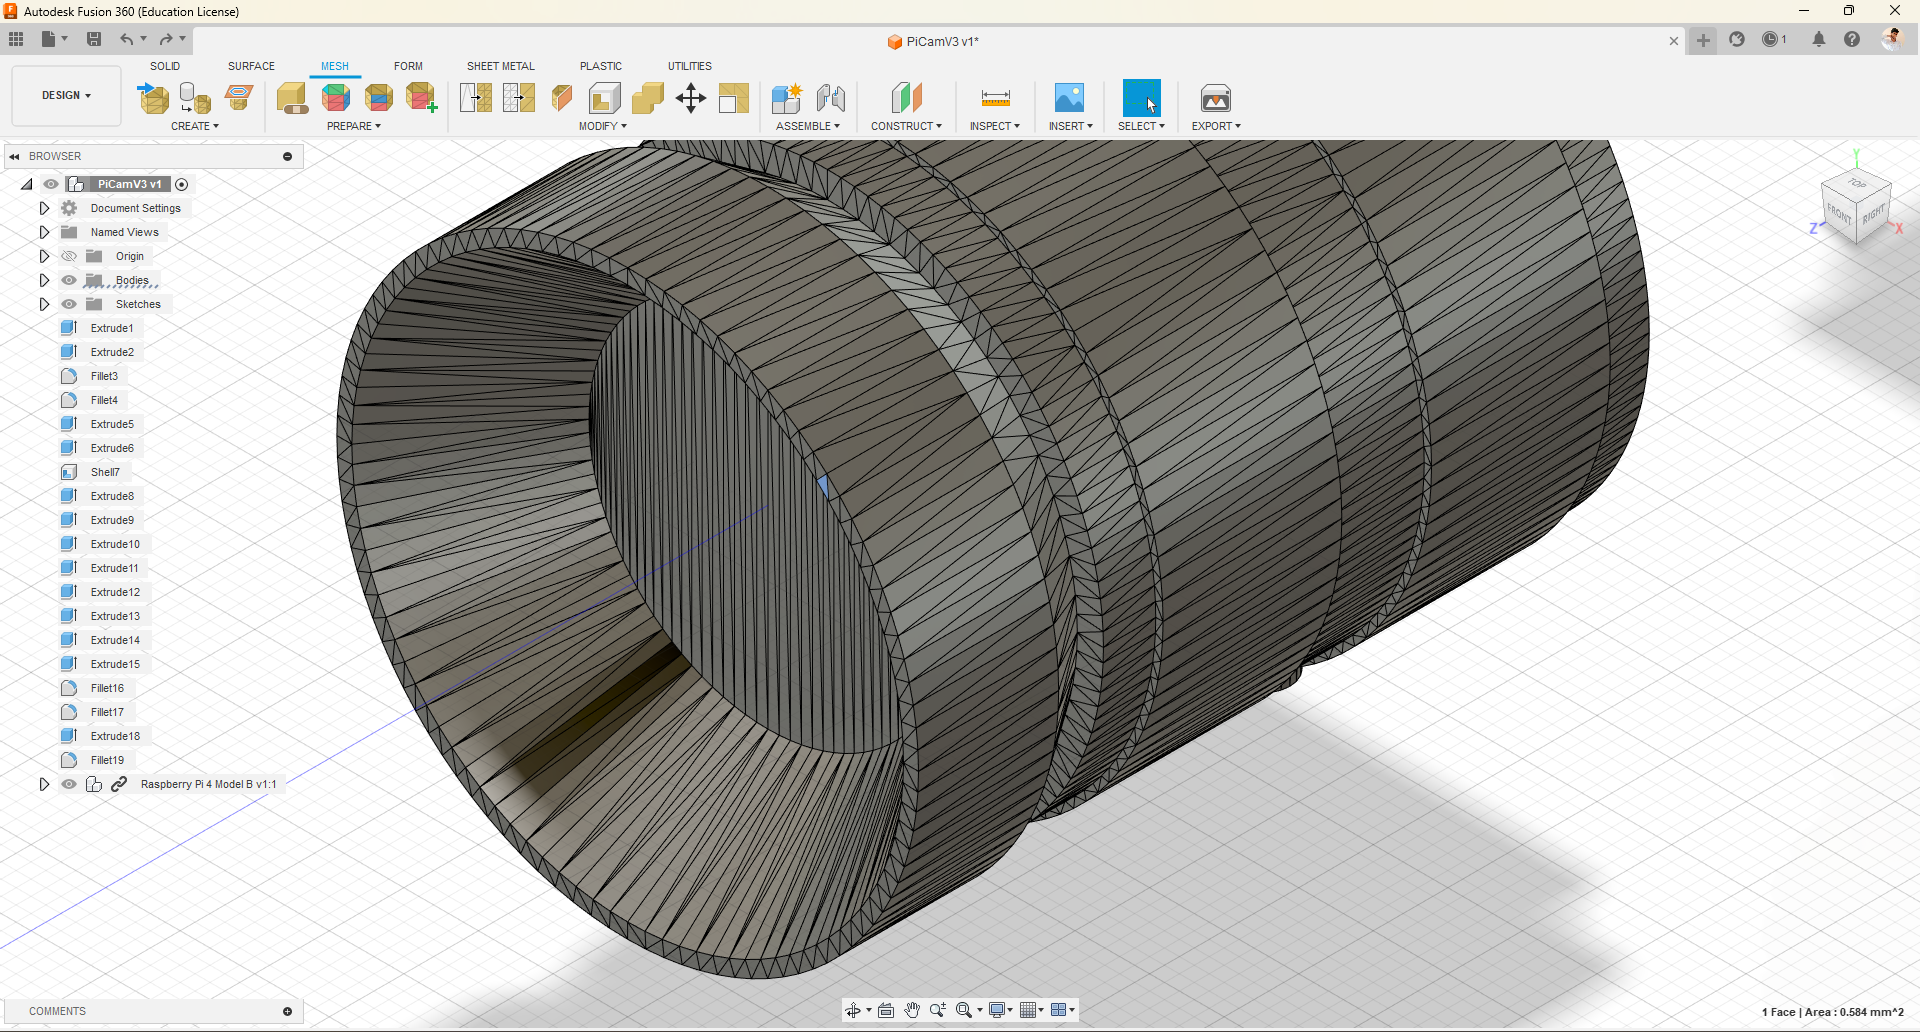Expand the Document Settings node
The width and height of the screenshot is (1920, 1032).
coord(44,208)
